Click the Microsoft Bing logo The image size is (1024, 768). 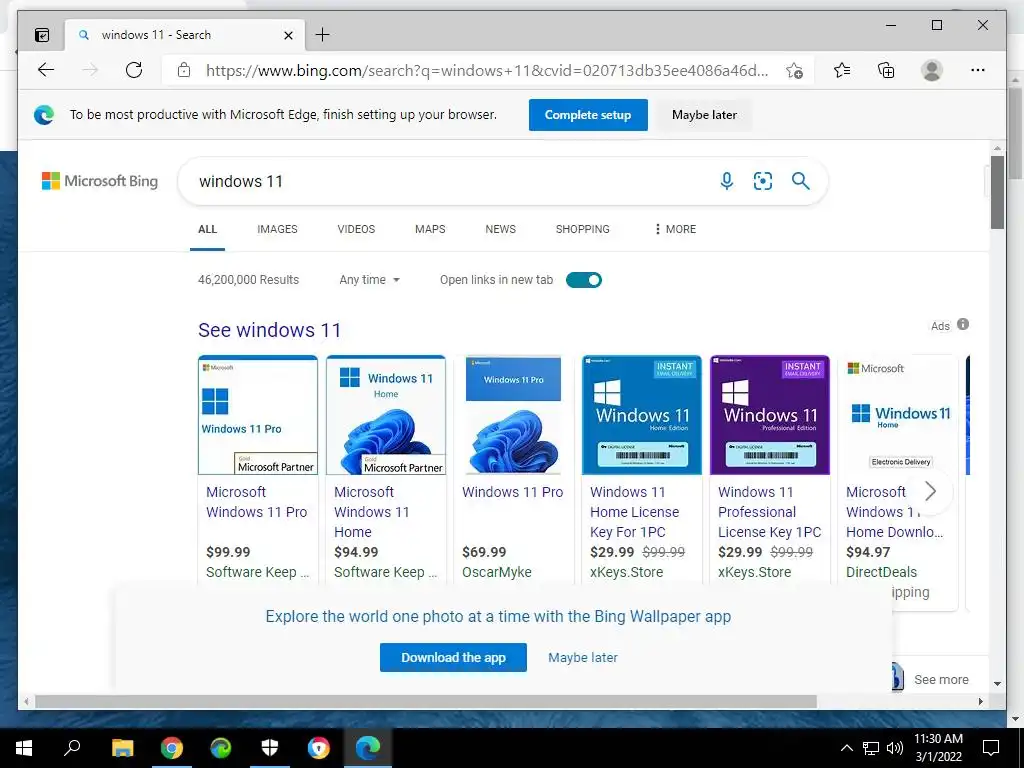point(100,181)
